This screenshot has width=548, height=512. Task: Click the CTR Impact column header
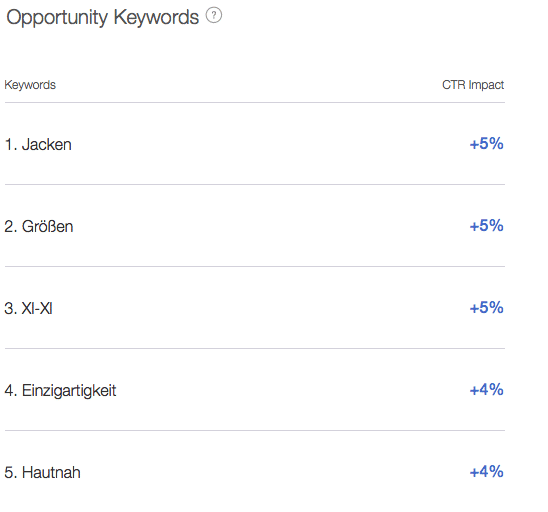coord(473,85)
